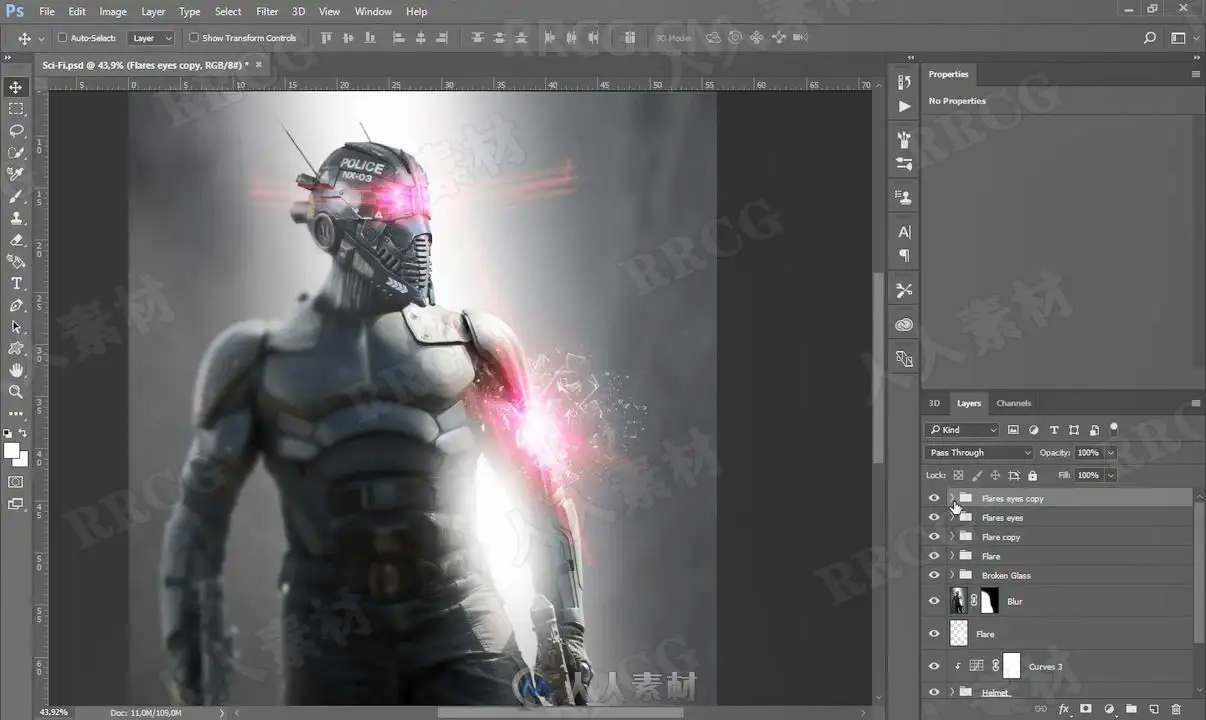Screen dimensions: 1206x720
Task: Click the zoom percentage field in status bar
Action: (x=54, y=712)
